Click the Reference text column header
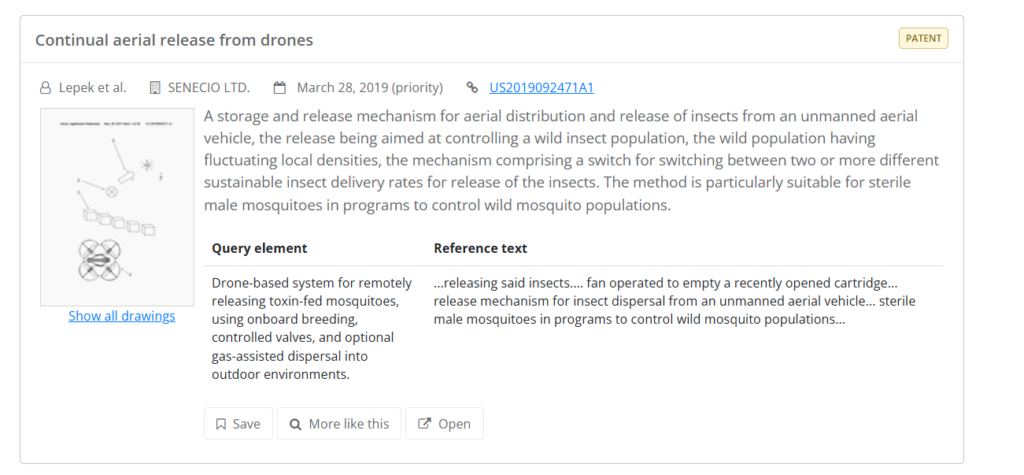The width and height of the screenshot is (1024, 475). click(480, 248)
